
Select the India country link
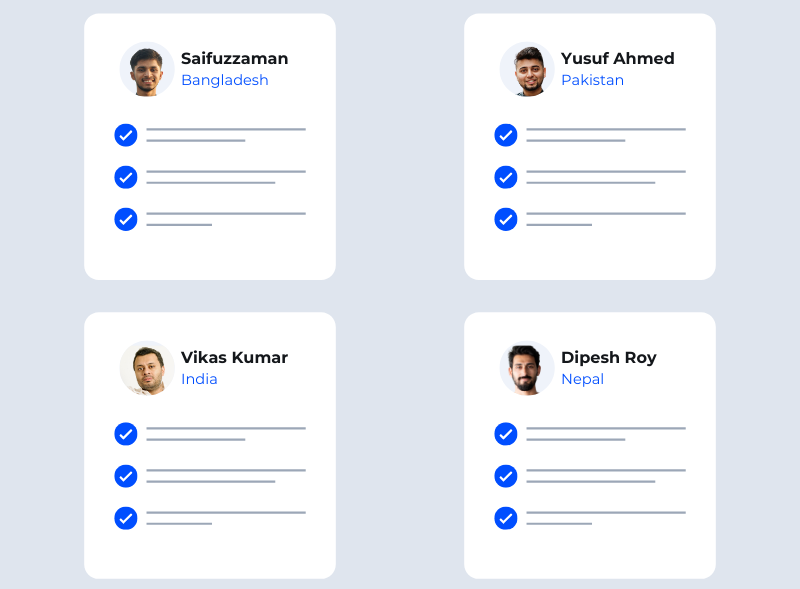[x=199, y=379]
